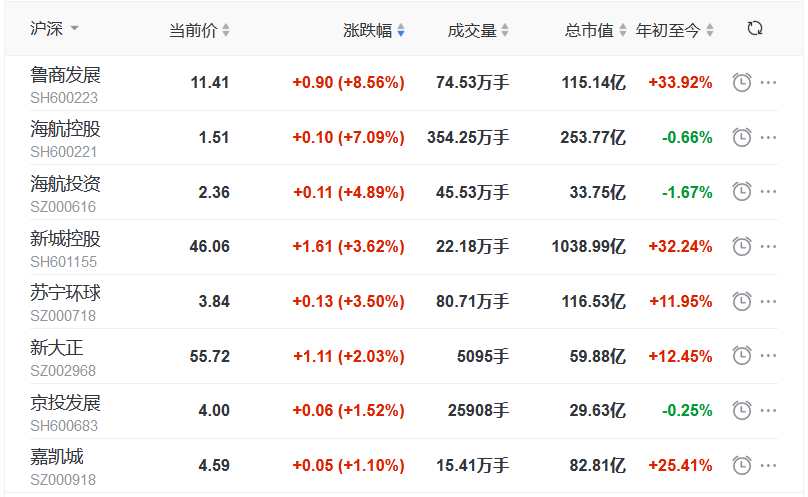Click current price 11.41
Image resolution: width=808 pixels, height=497 pixels.
(210, 82)
